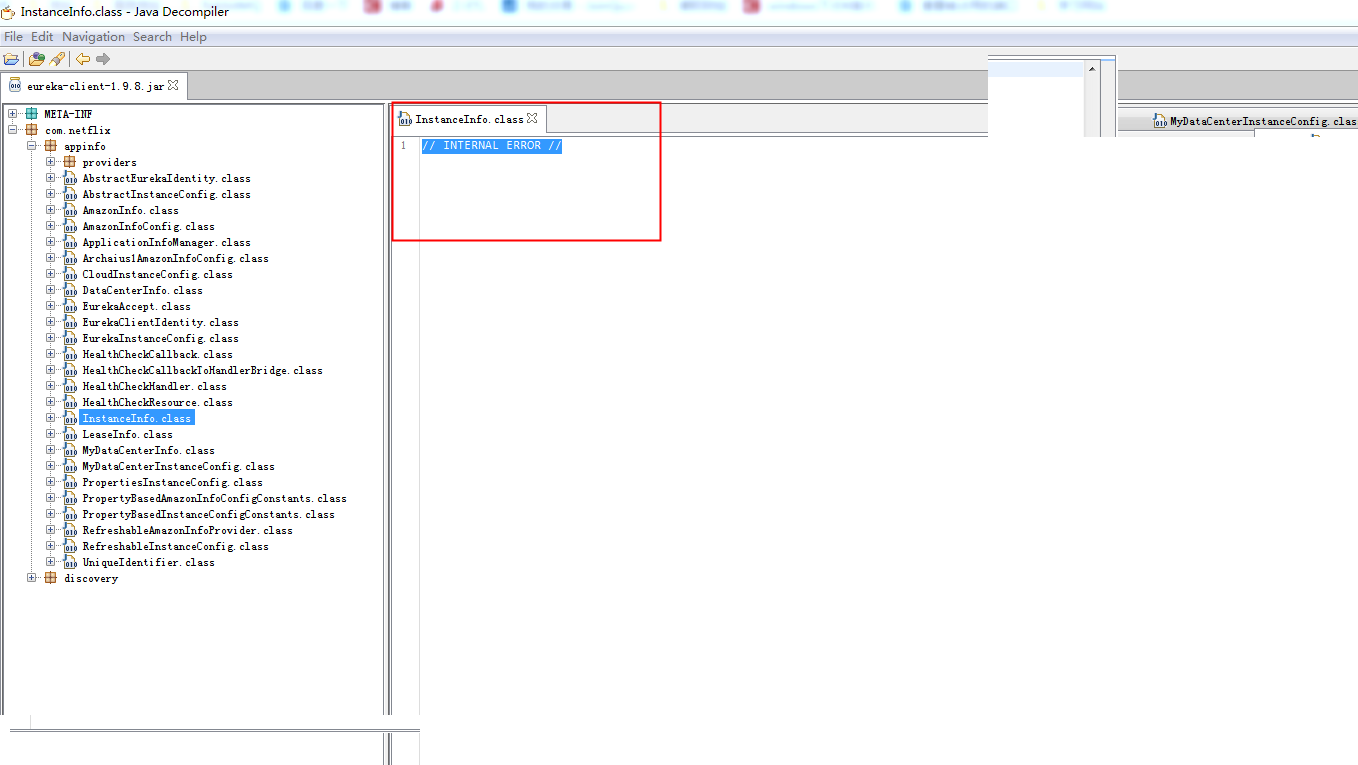The image size is (1358, 765).
Task: Click the META-INF package icon
Action: pyautogui.click(x=32, y=114)
